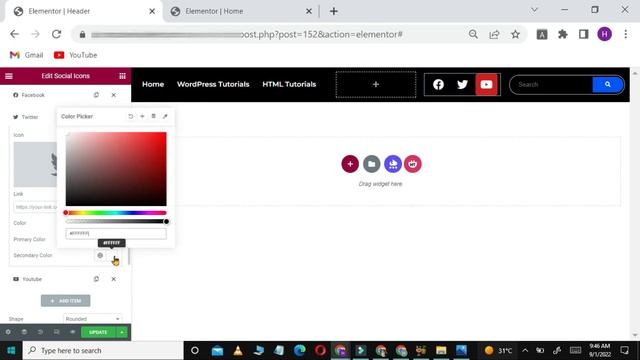This screenshot has height=360, width=640.
Task: Remove the Youtube social icon item
Action: (x=113, y=279)
